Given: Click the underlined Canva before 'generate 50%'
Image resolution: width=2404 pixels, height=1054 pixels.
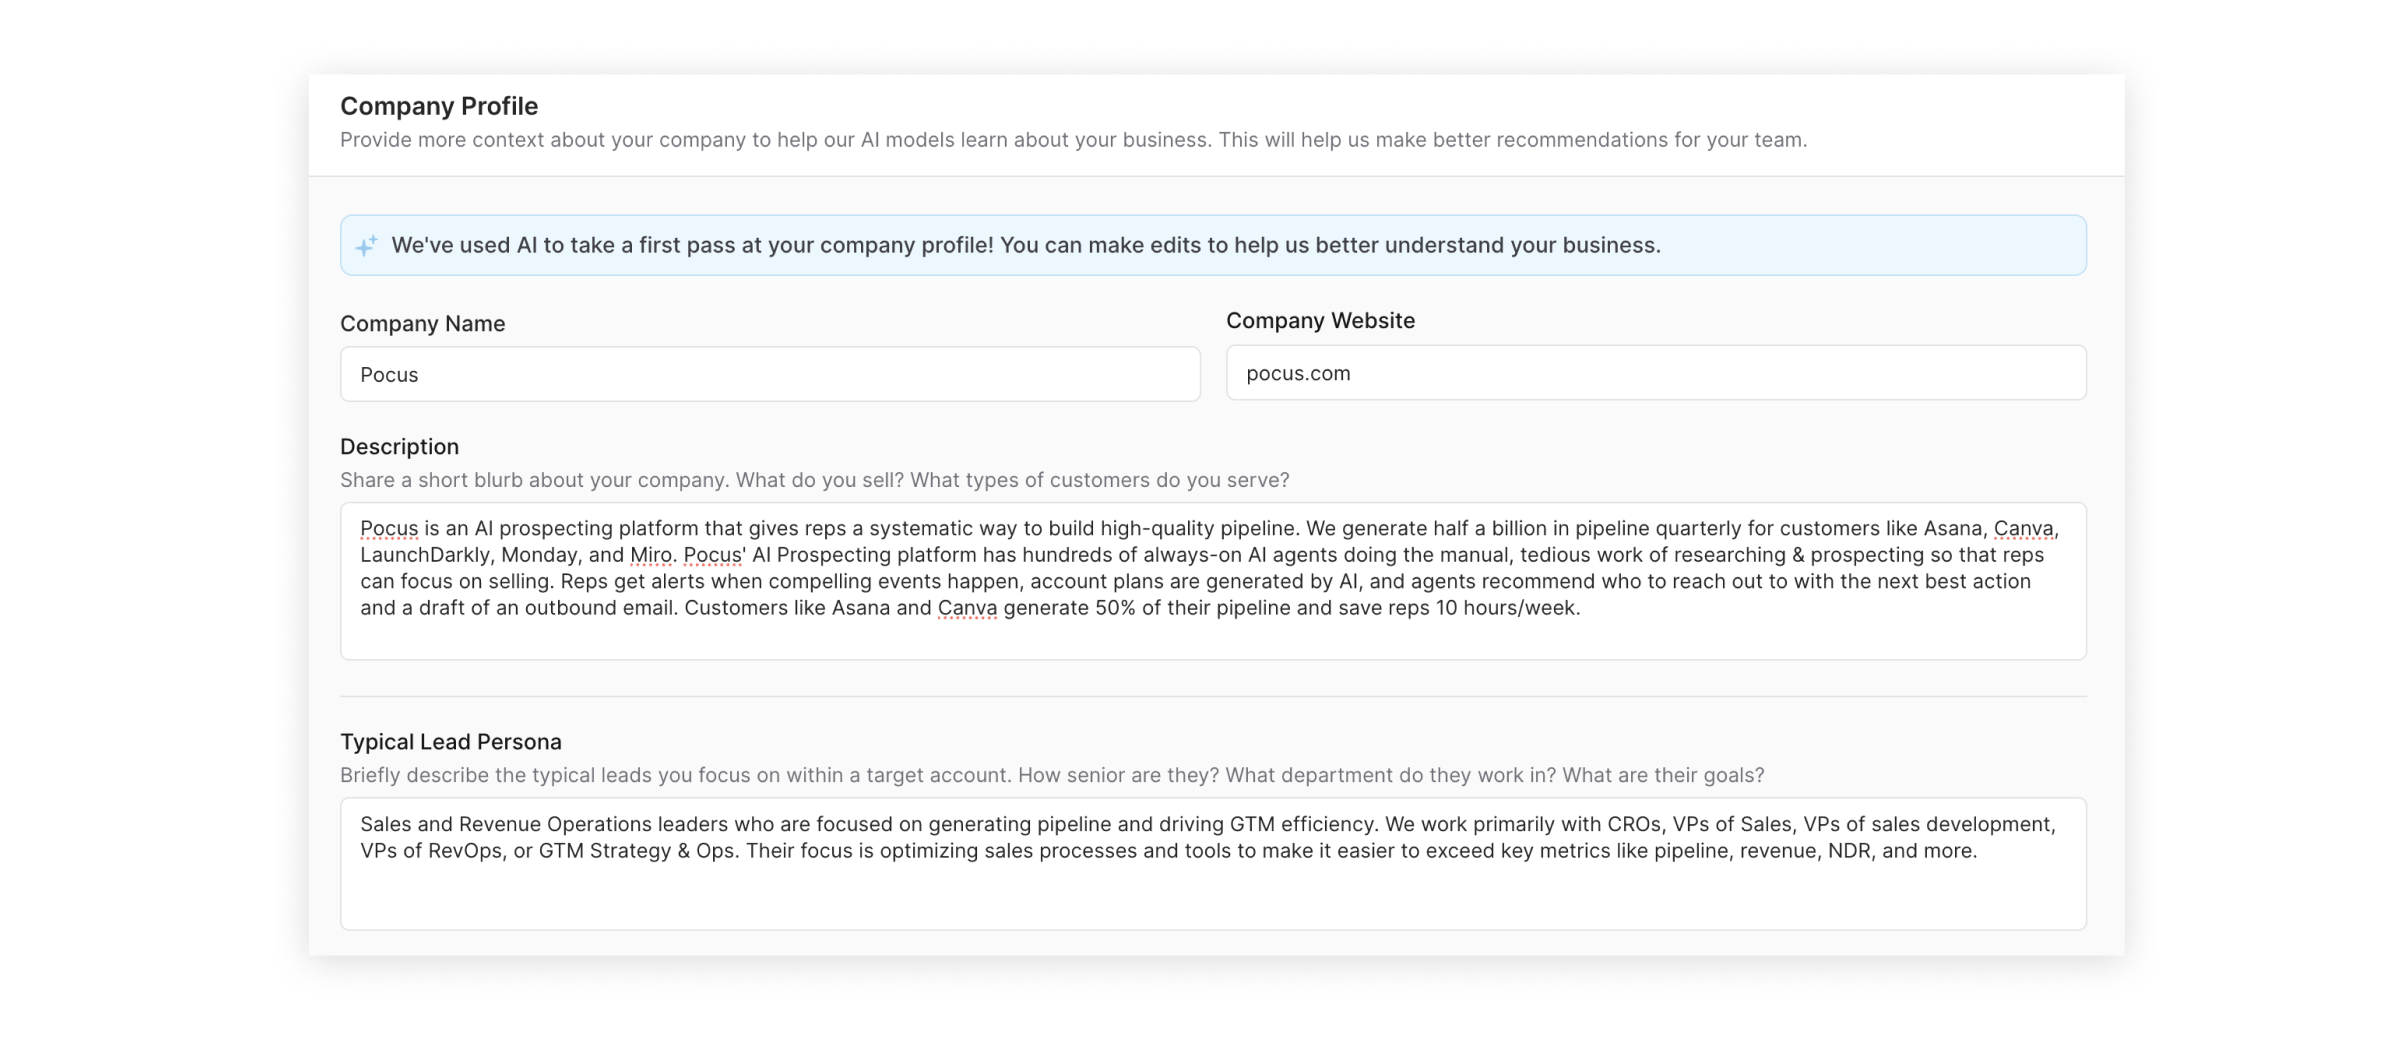Looking at the screenshot, I should pos(967,608).
